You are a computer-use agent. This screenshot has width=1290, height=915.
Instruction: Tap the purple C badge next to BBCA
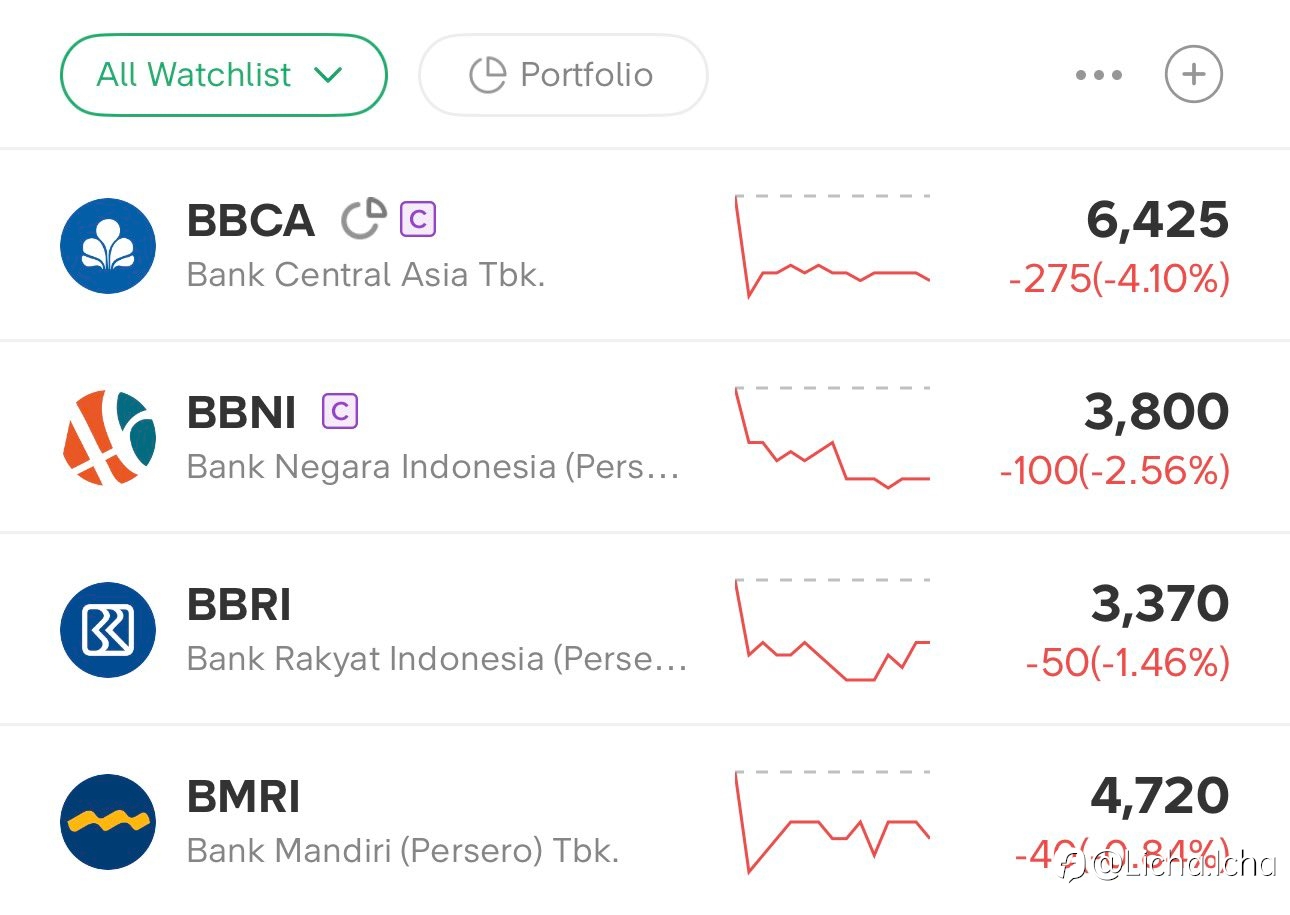418,219
